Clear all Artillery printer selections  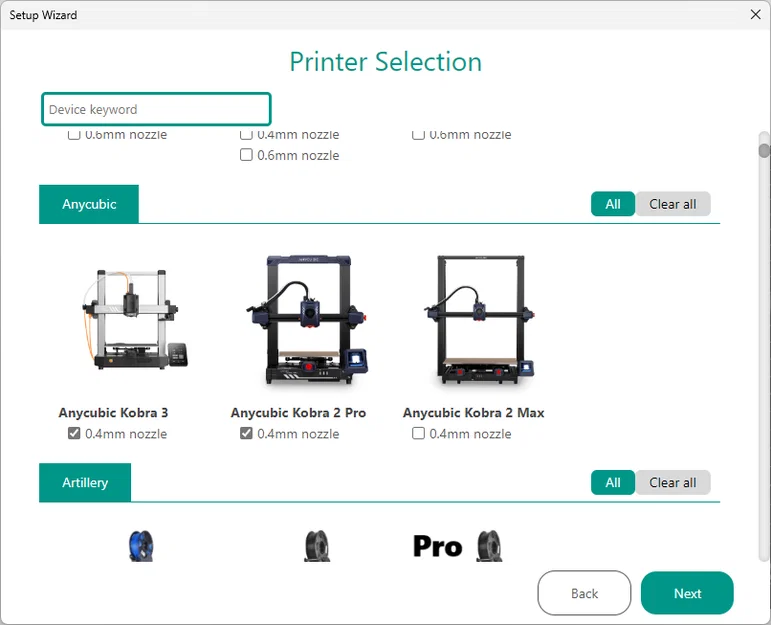[x=673, y=482]
